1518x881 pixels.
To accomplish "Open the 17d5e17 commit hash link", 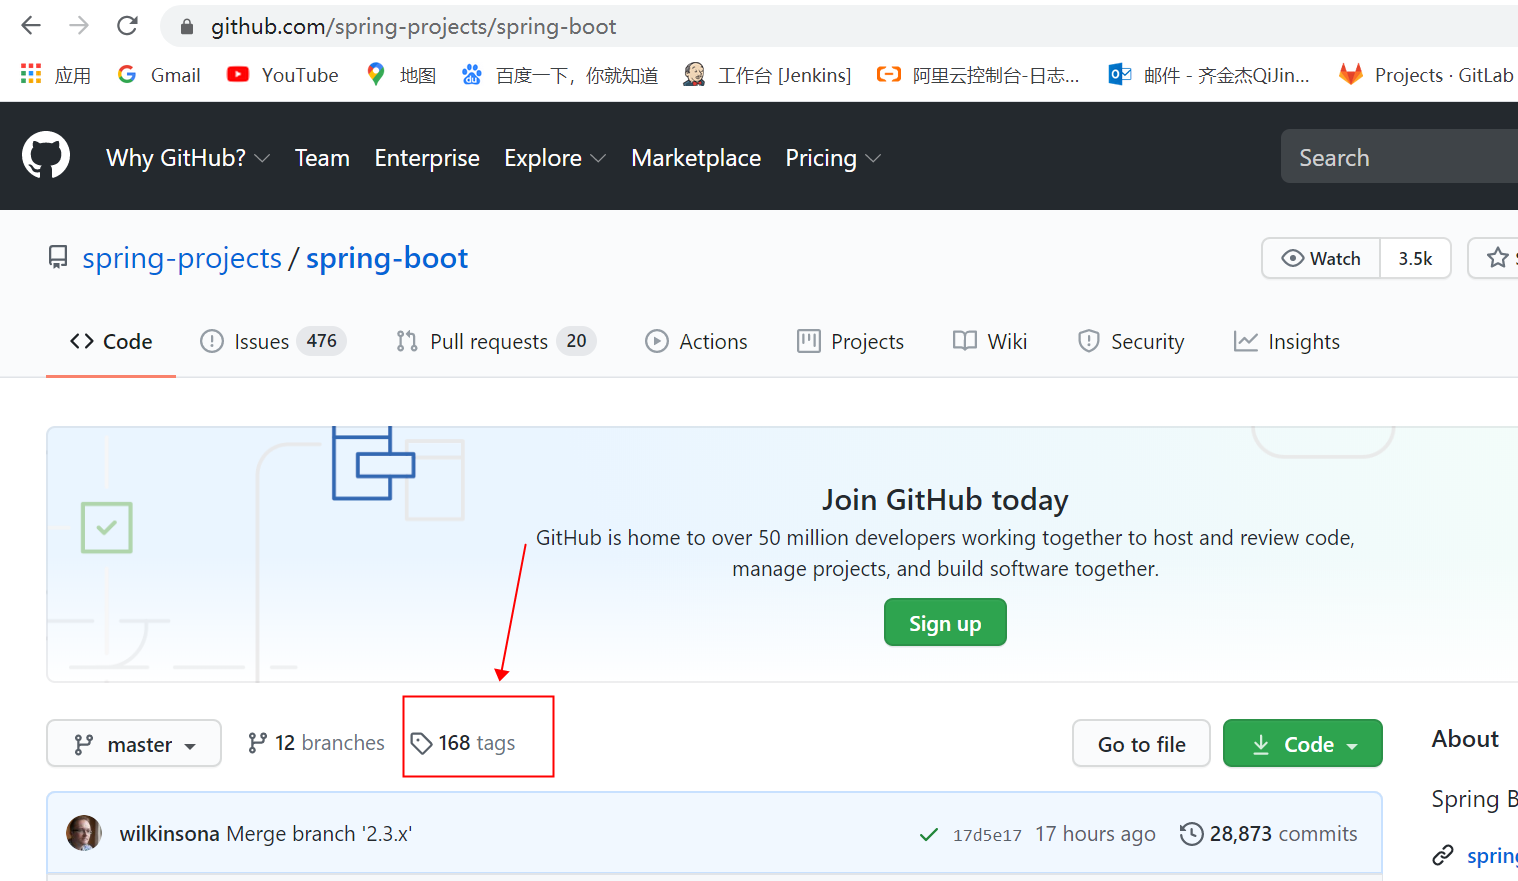I will pos(987,834).
